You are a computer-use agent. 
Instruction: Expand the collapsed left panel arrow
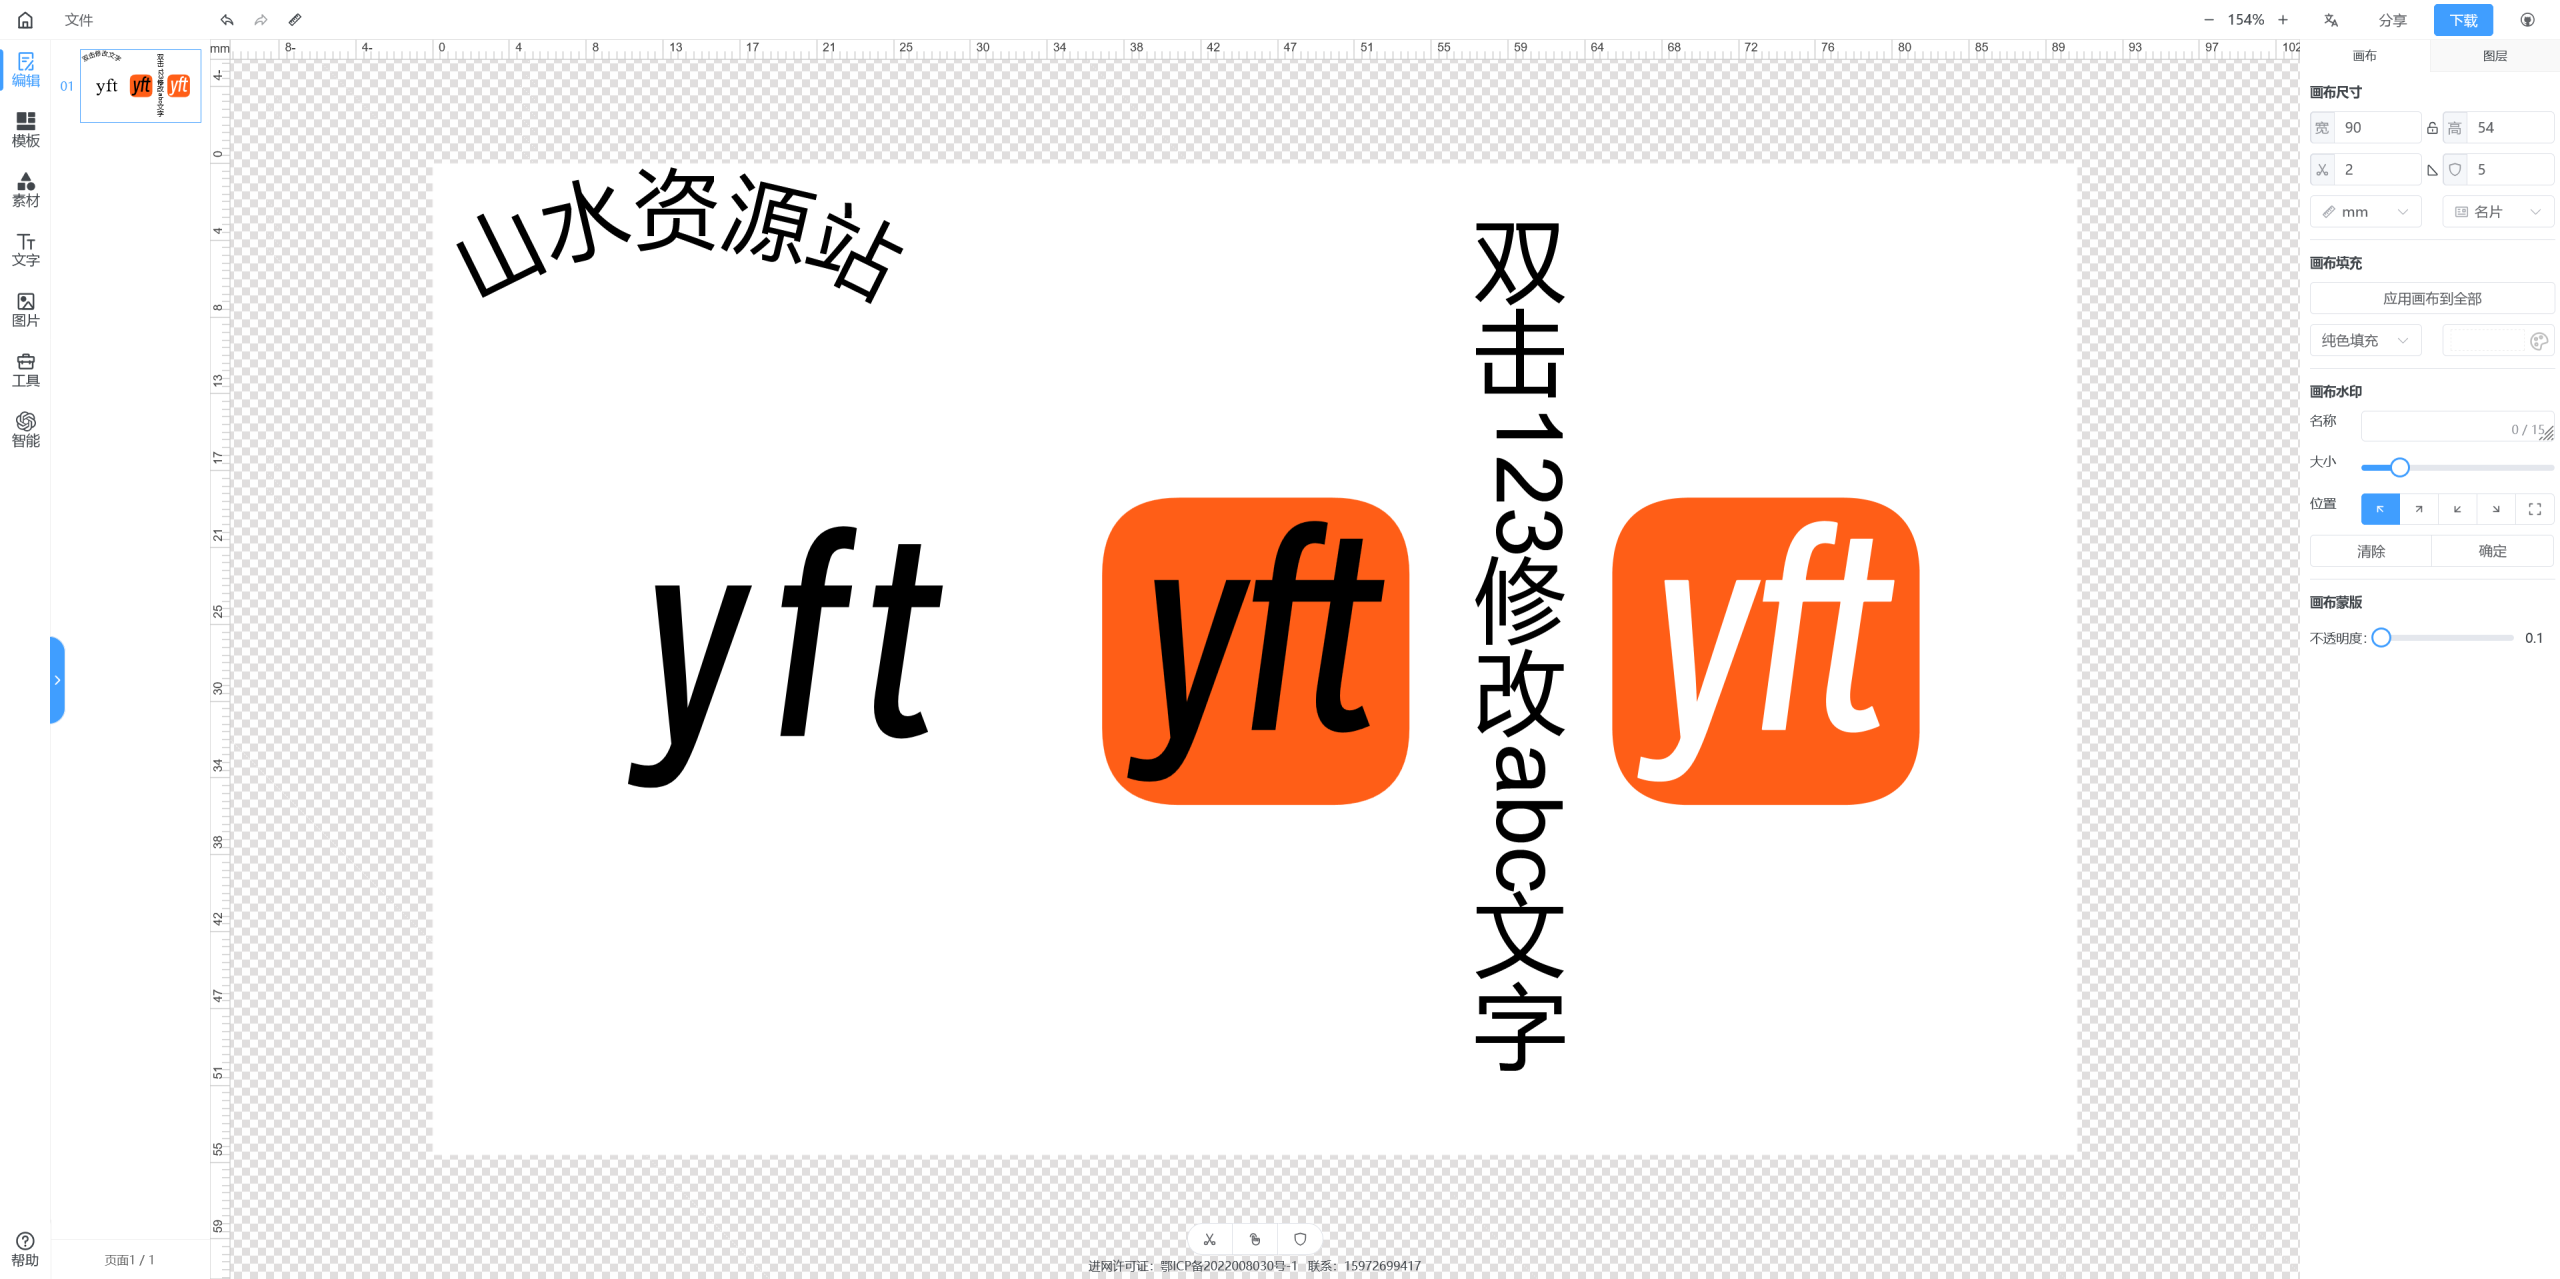[57, 680]
